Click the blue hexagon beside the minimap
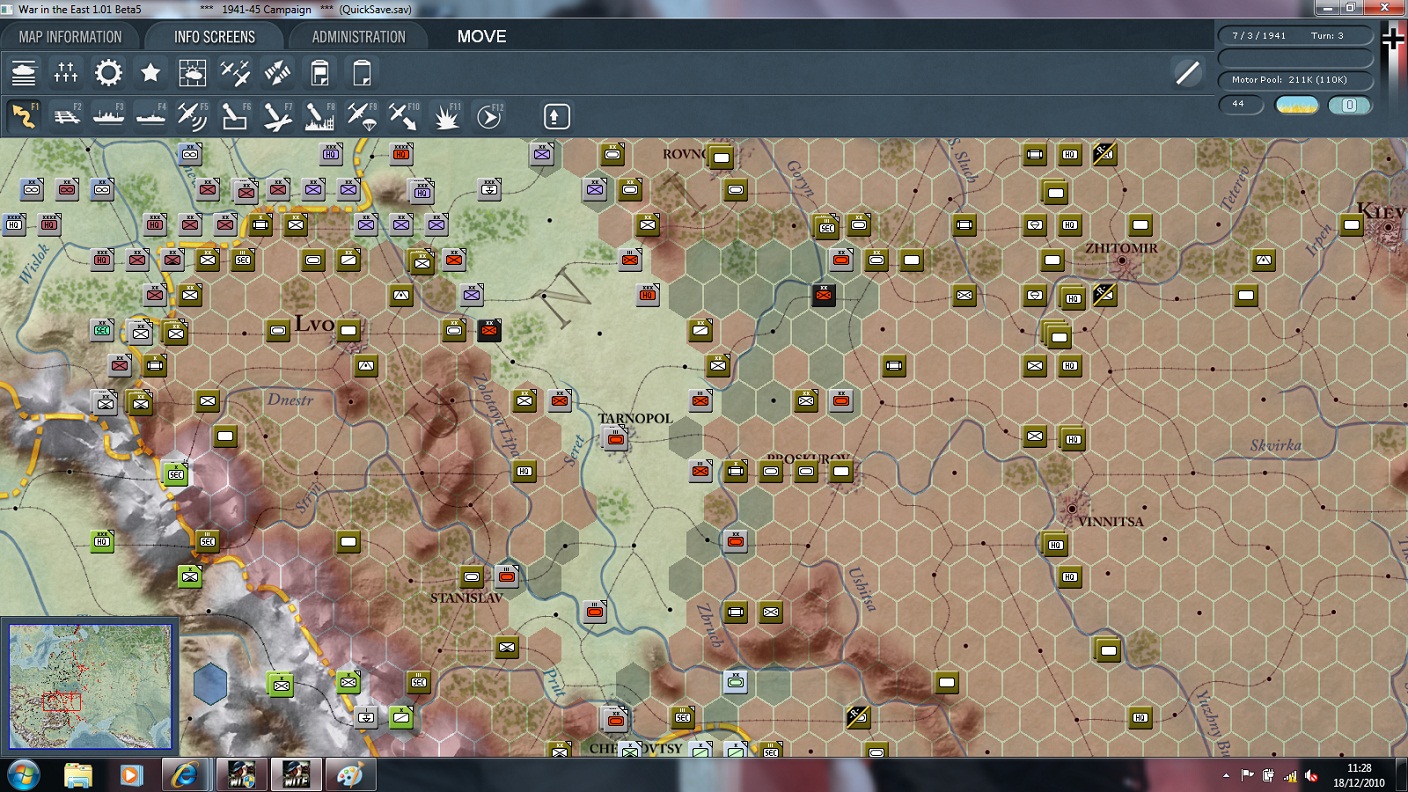Image resolution: width=1408 pixels, height=792 pixels. pyautogui.click(x=210, y=684)
